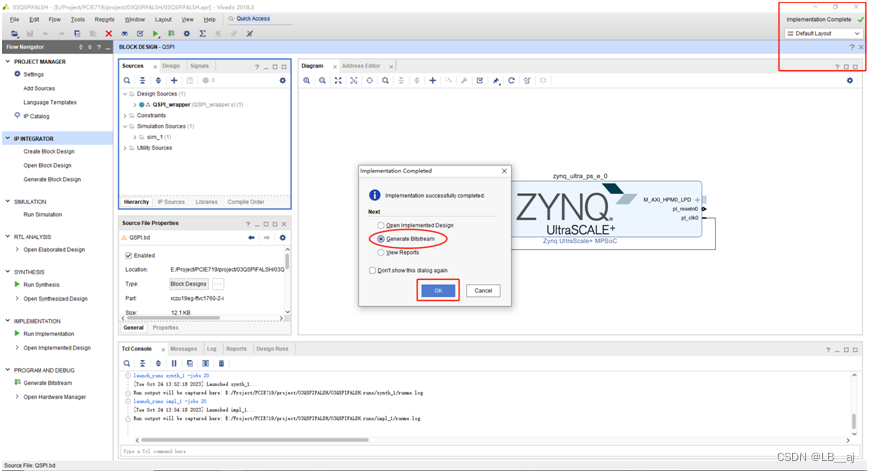
Task: Expand the QSPI_wrapper tree node
Action: [x=135, y=105]
